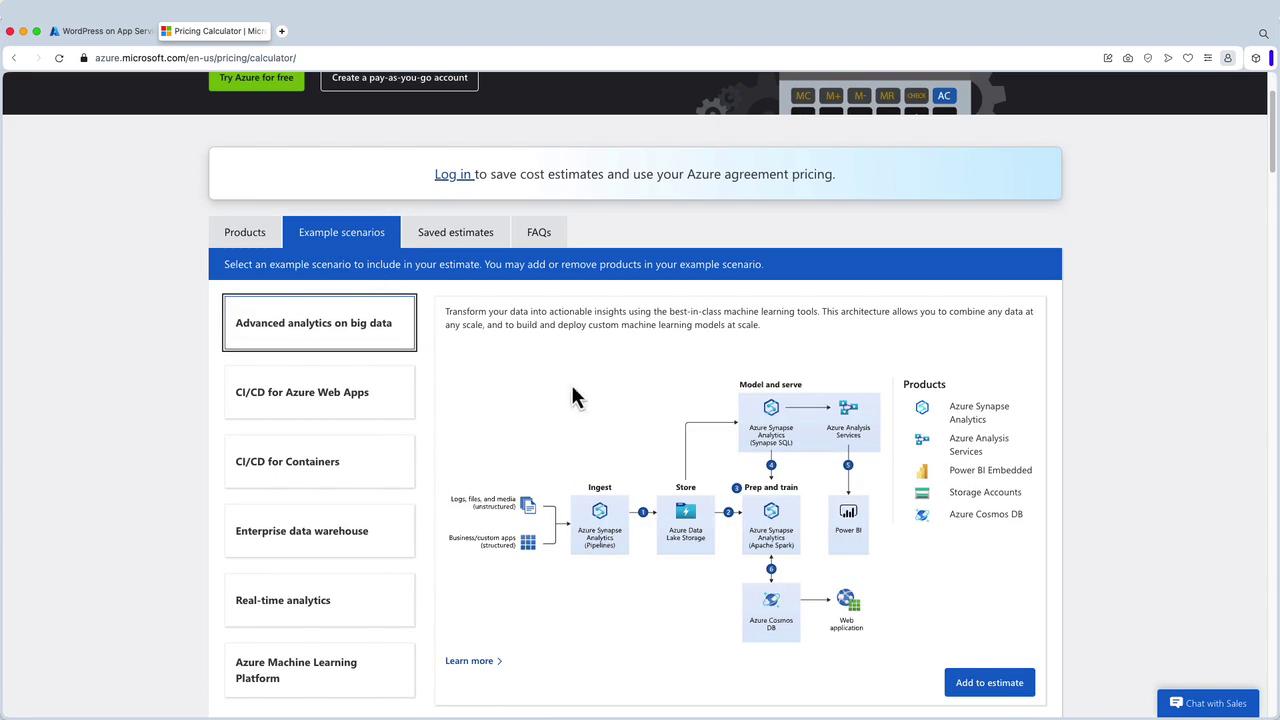Click the Azure Data Lake Storage icon
1280x720 pixels.
coord(685,511)
